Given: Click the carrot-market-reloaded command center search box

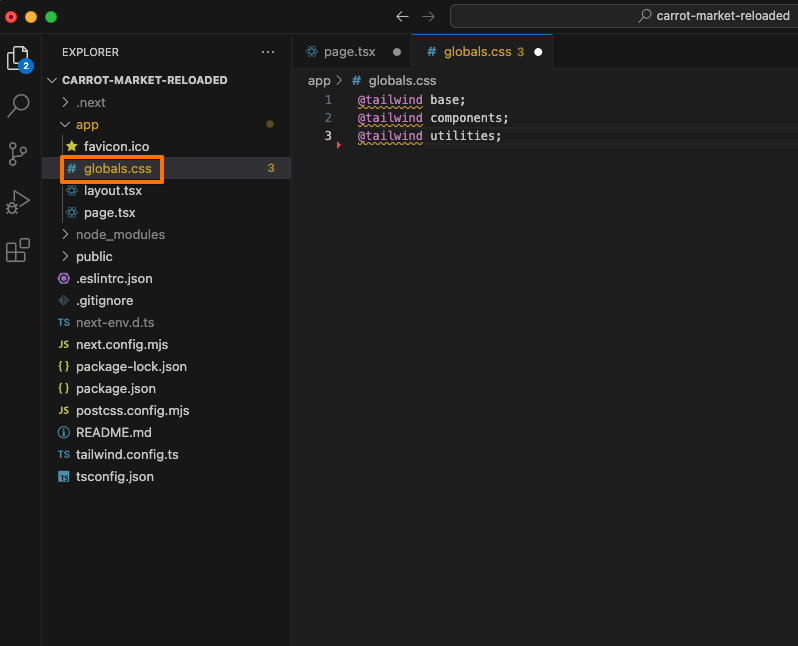Looking at the screenshot, I should coord(624,16).
